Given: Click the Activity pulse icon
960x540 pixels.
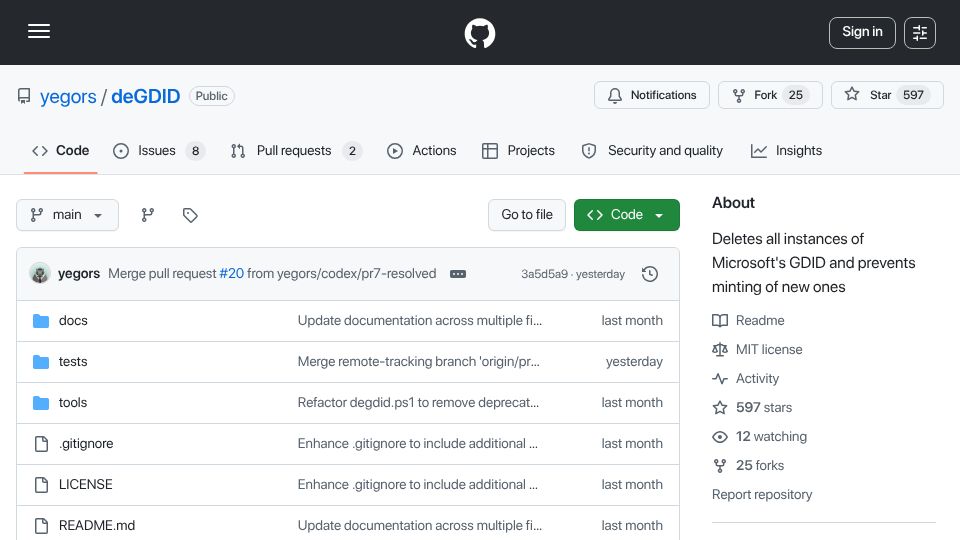Looking at the screenshot, I should (x=720, y=378).
